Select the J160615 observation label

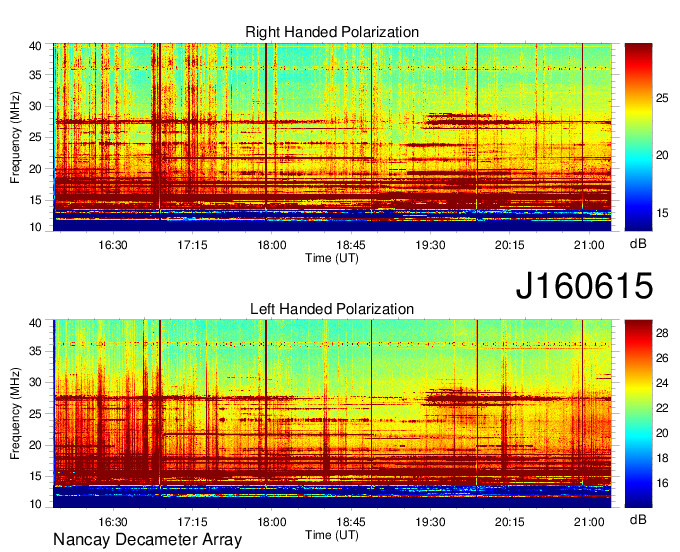[584, 285]
